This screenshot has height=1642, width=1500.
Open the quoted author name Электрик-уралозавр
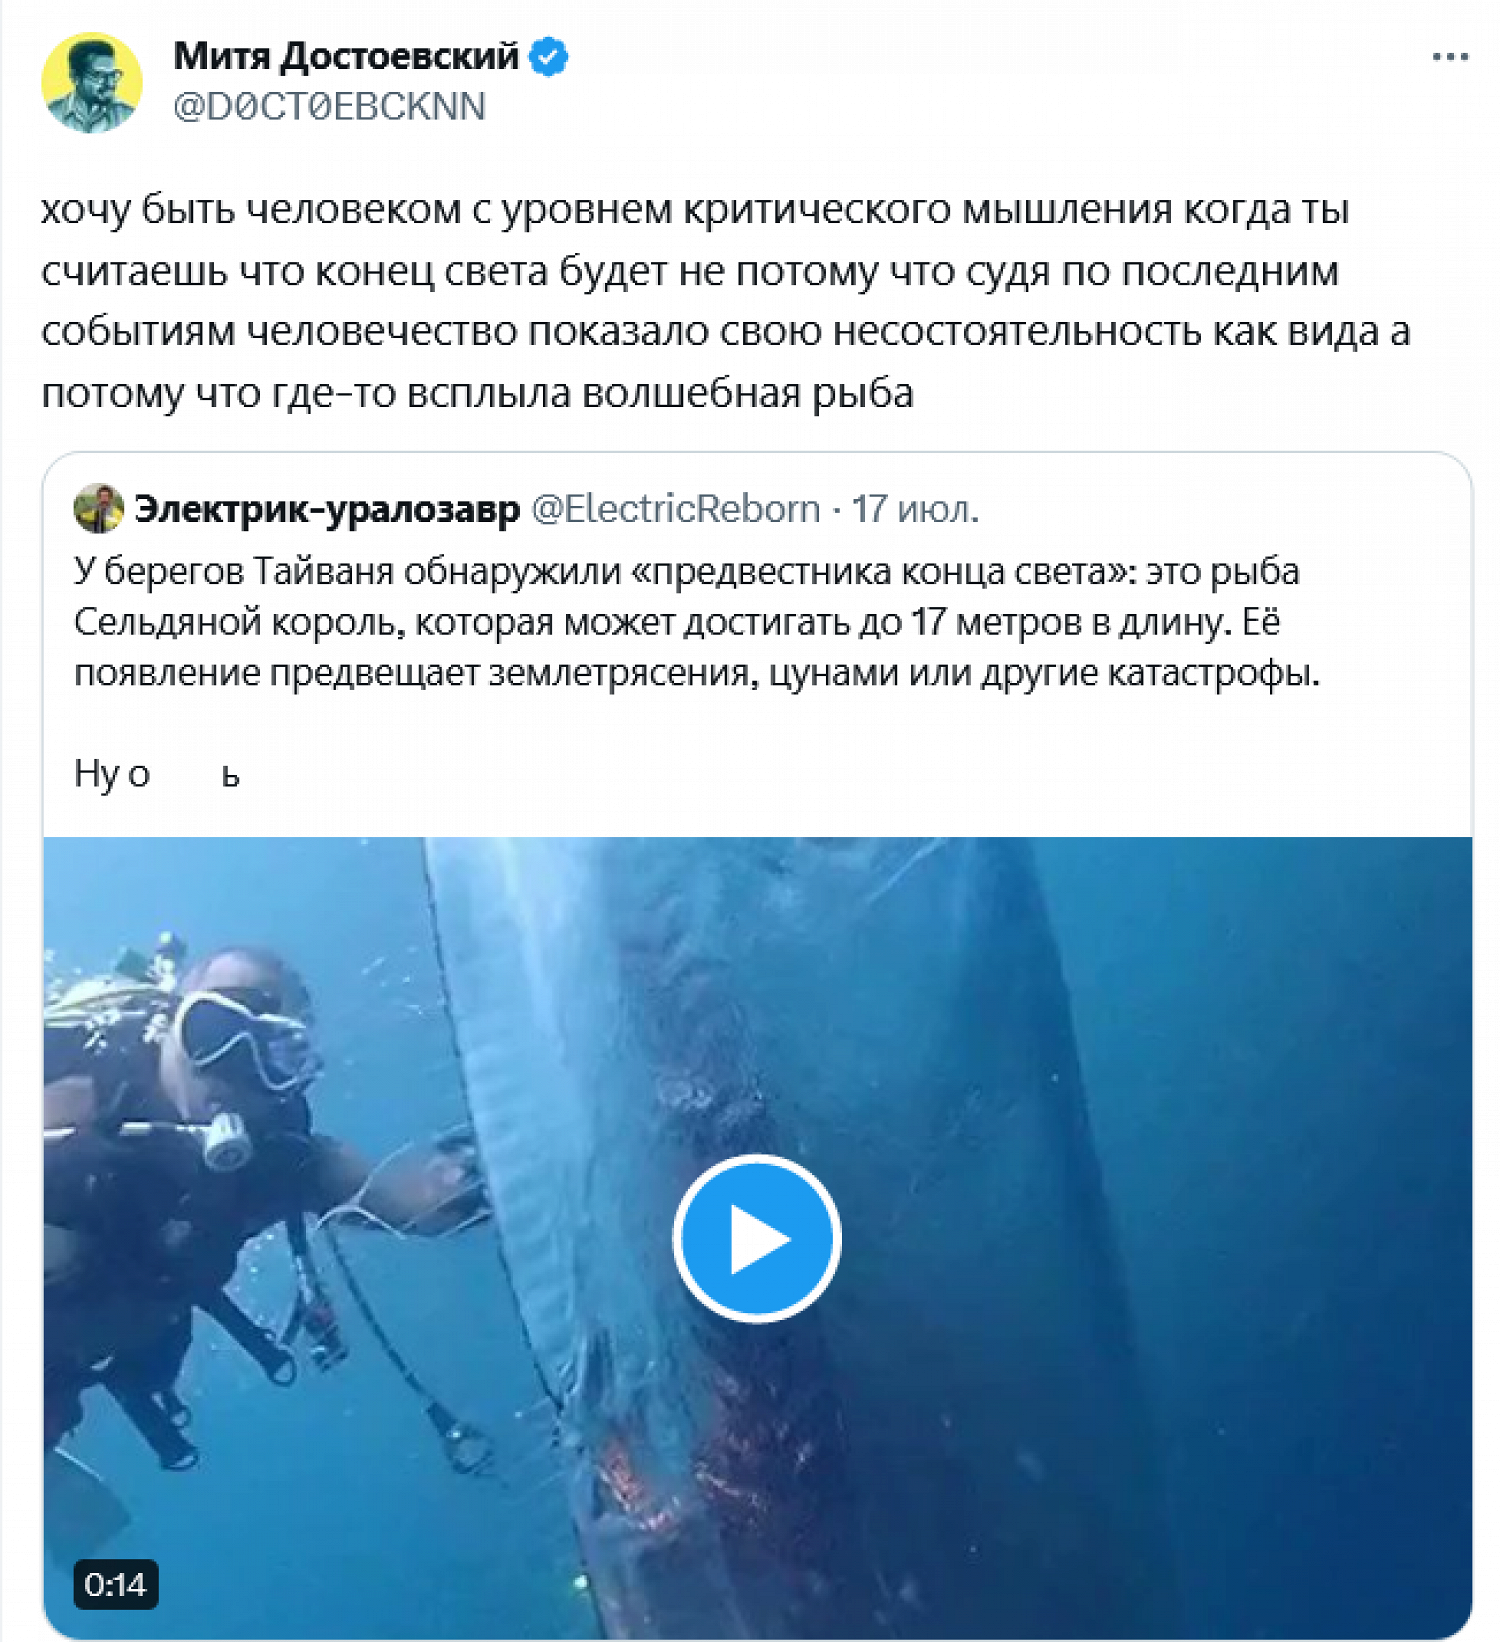pos(327,509)
